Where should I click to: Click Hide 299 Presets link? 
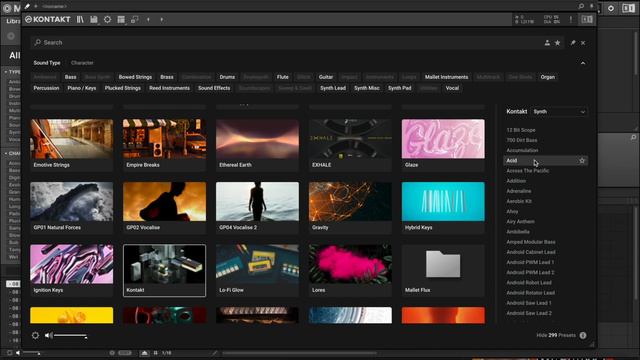point(556,335)
